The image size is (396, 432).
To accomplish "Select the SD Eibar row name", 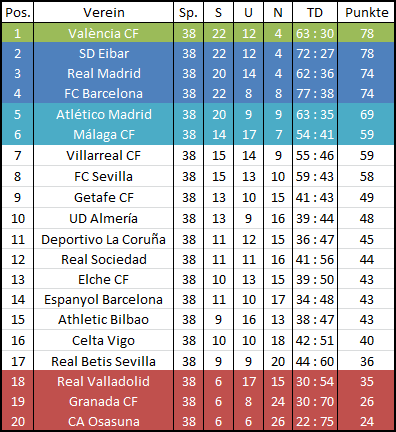I will [104, 53].
